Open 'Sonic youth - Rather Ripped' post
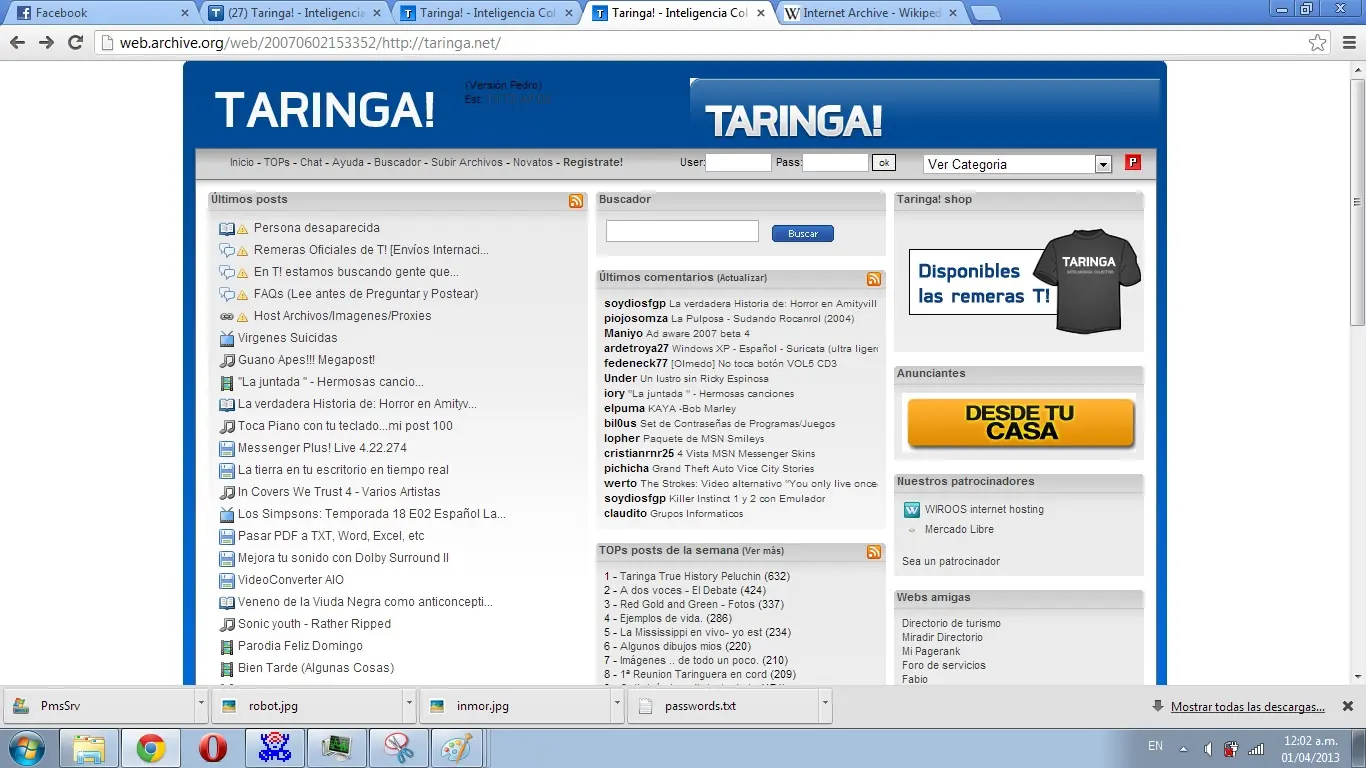 click(x=314, y=624)
